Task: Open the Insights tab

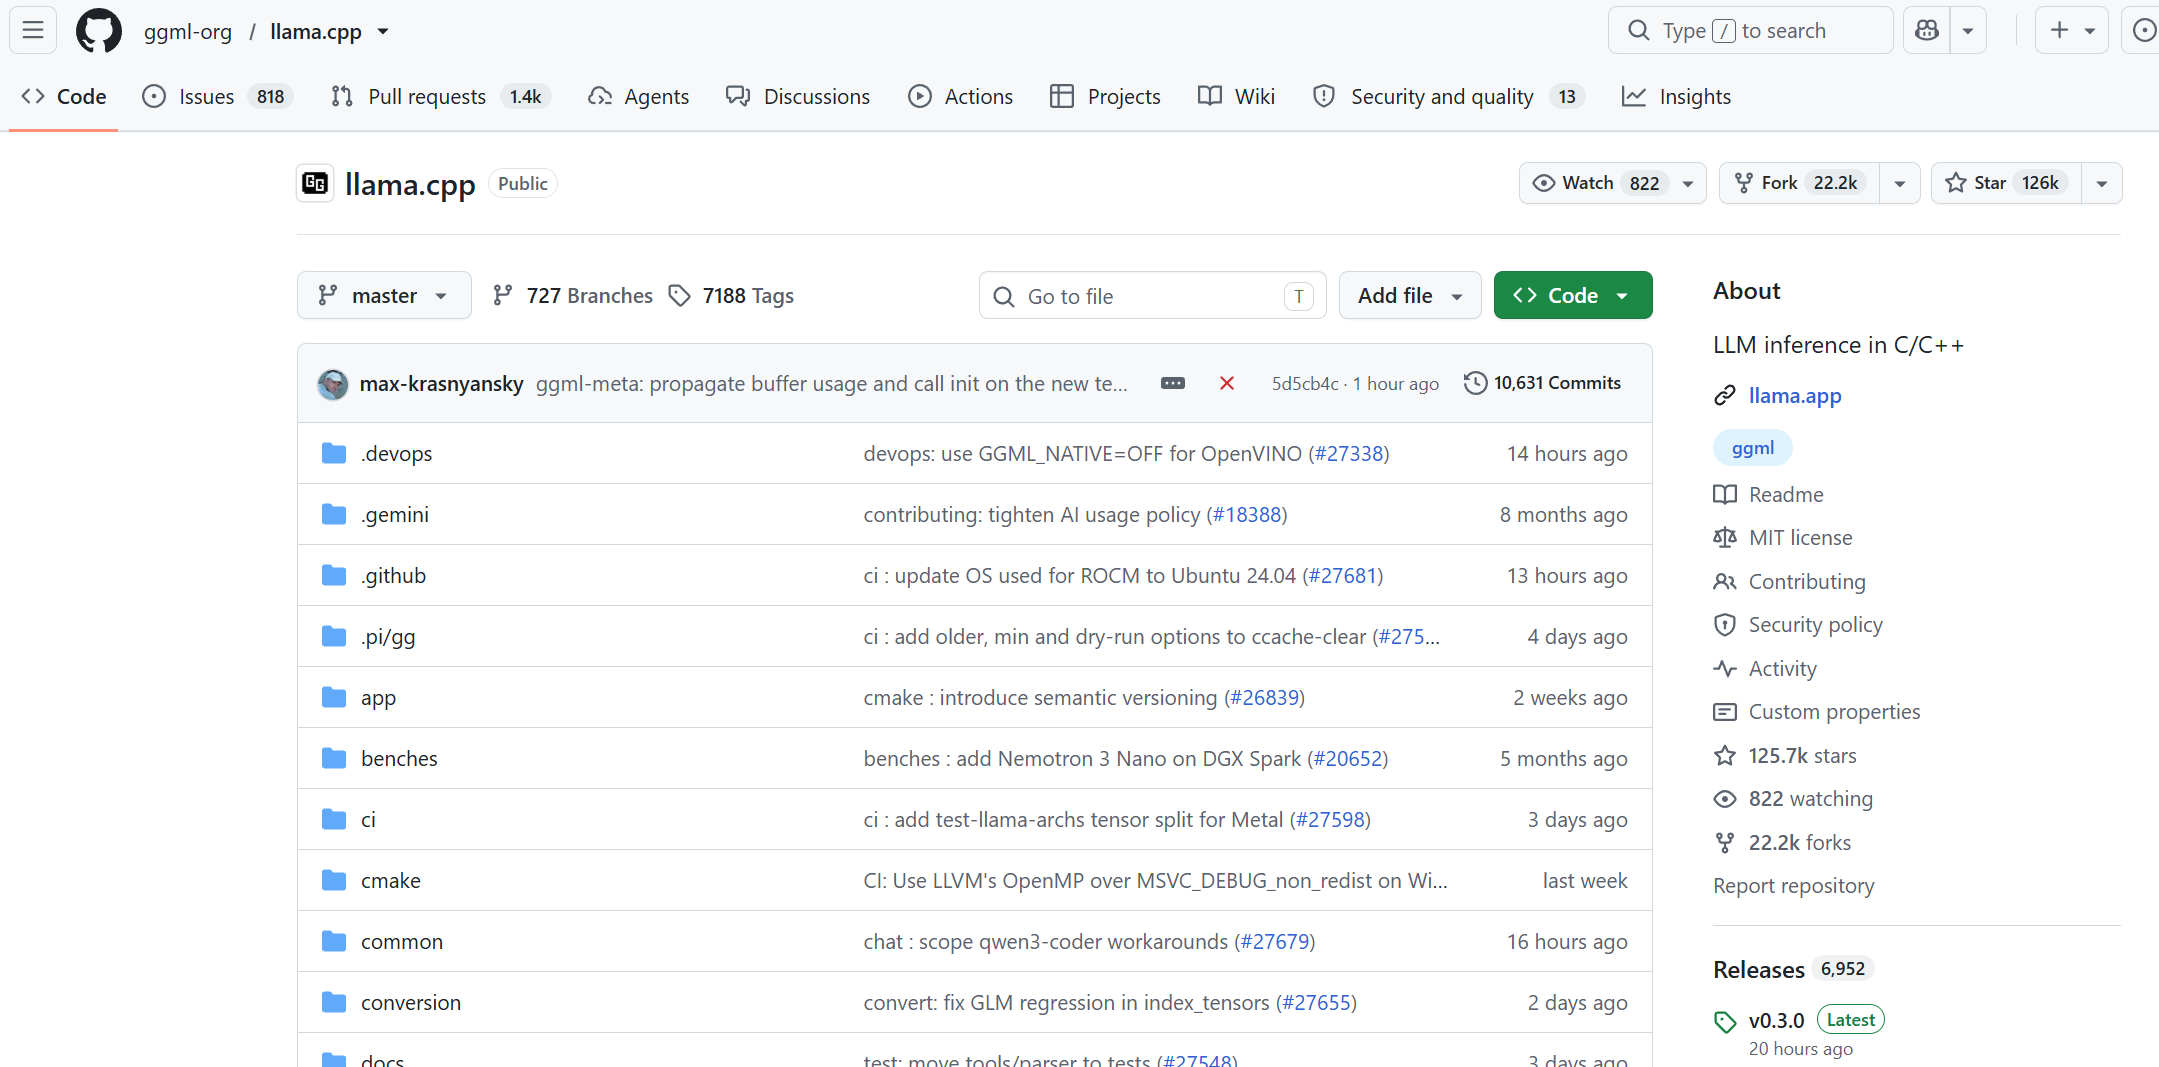Action: point(1676,97)
